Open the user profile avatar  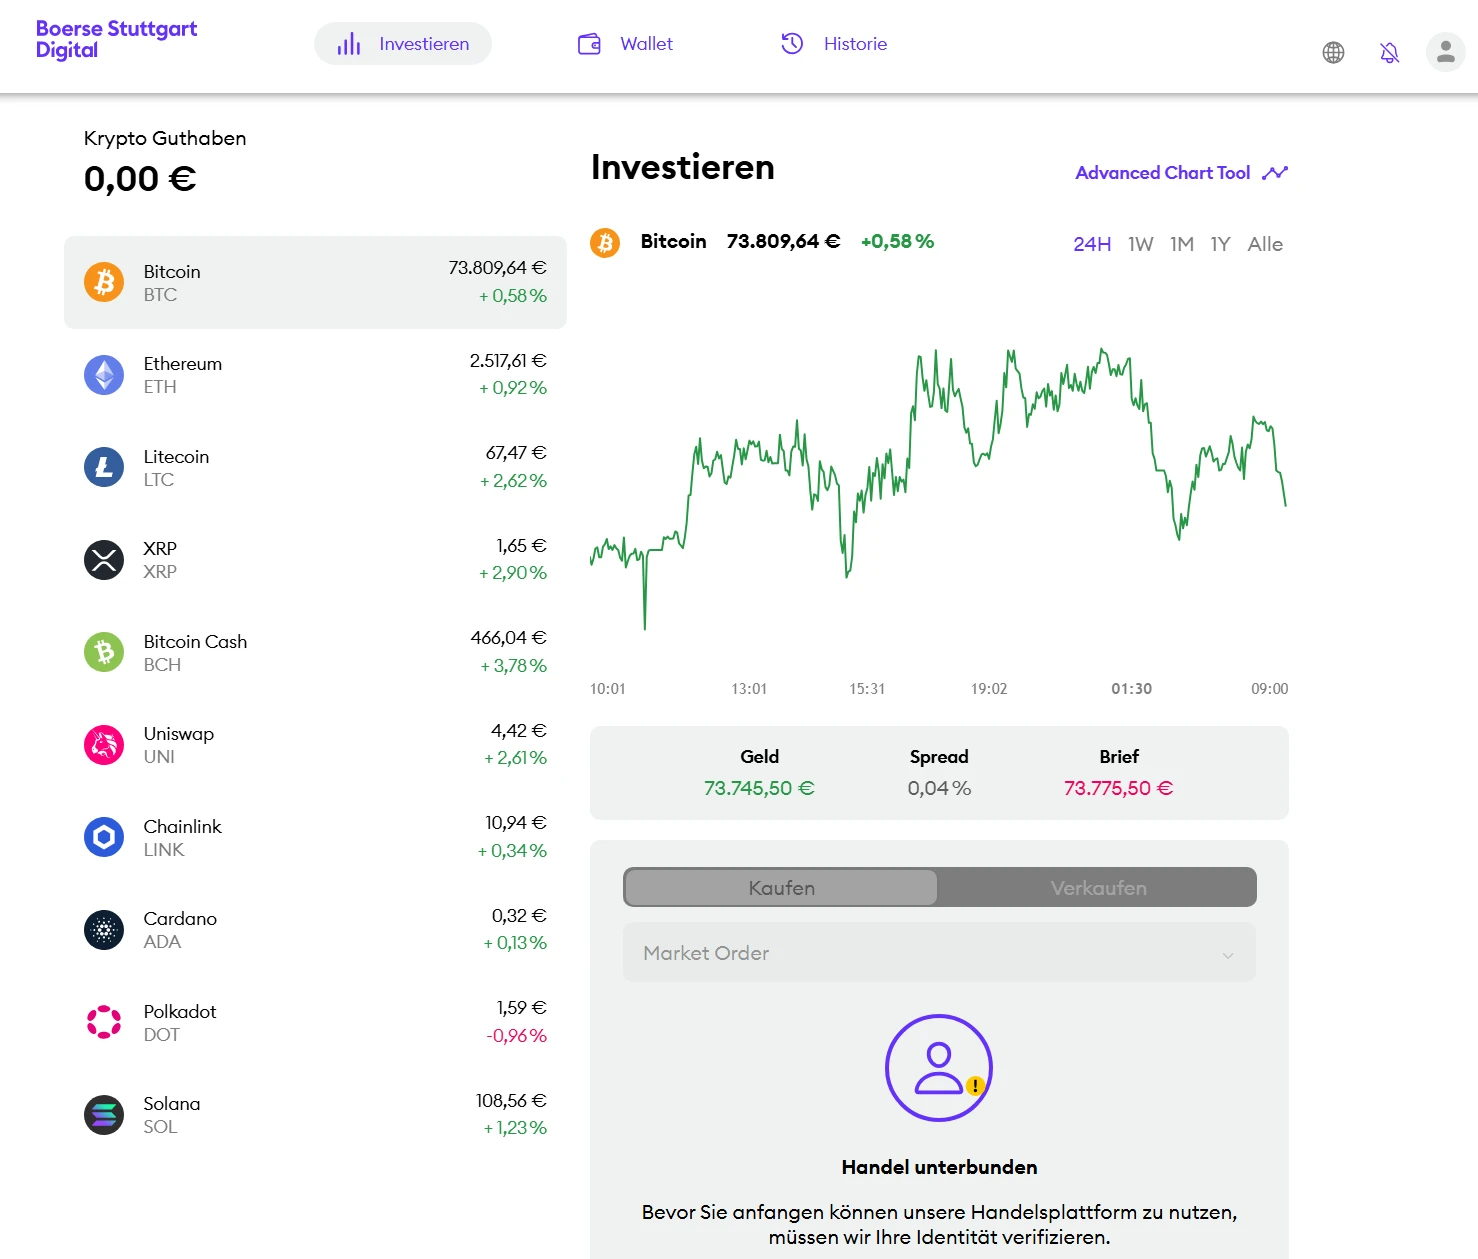pos(1445,52)
